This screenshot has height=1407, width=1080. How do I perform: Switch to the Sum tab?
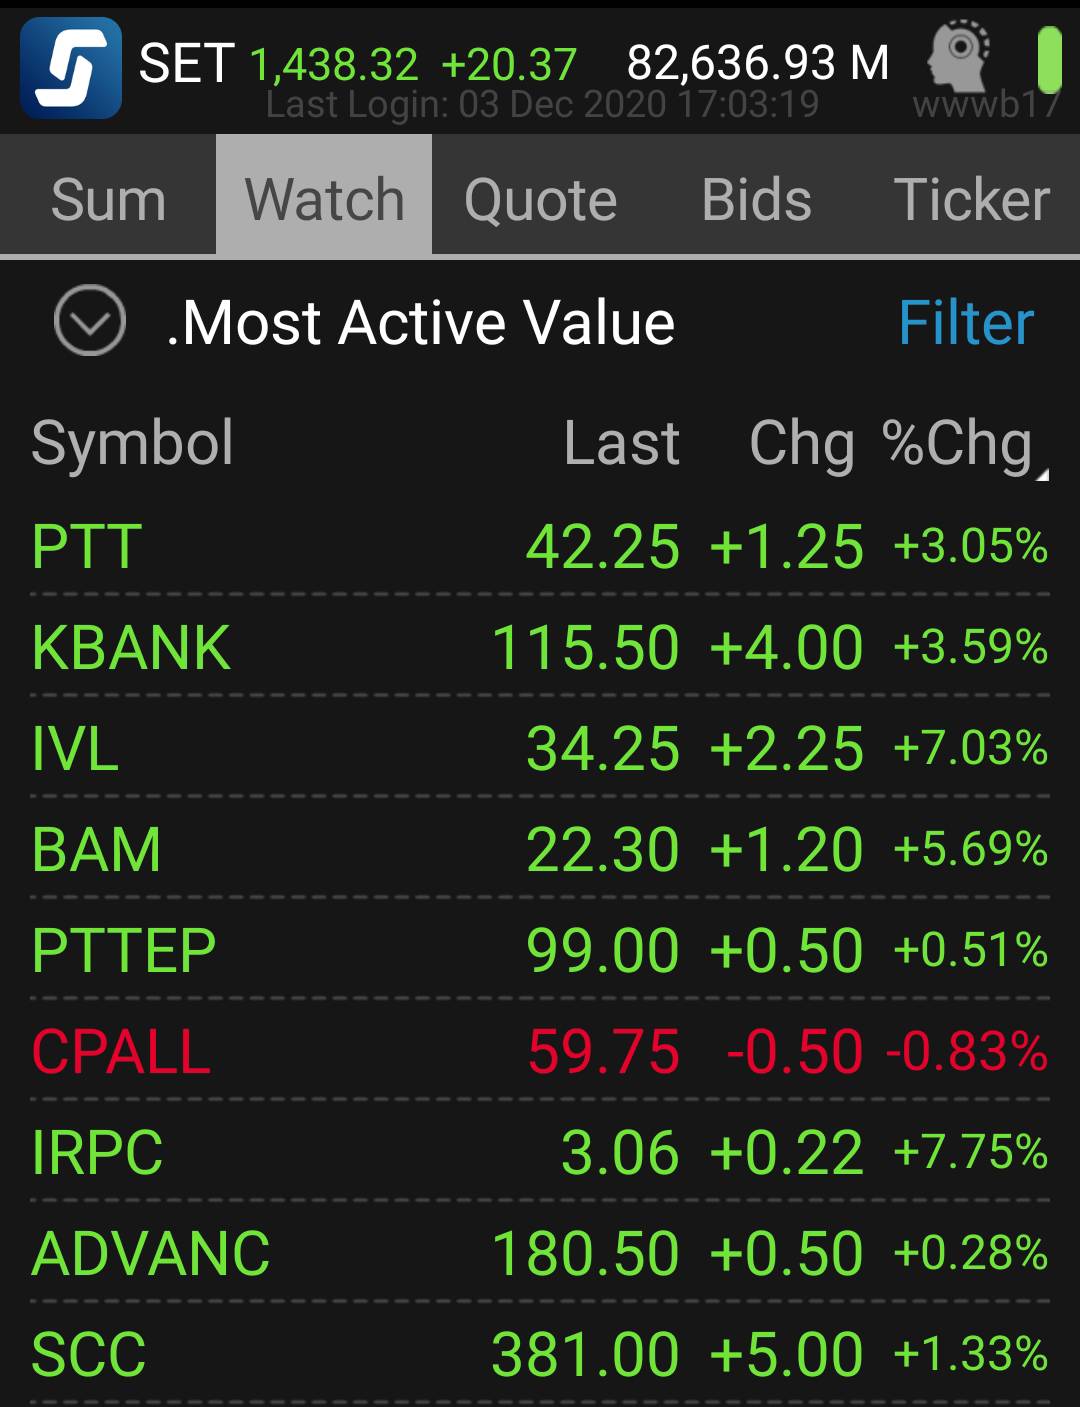pyautogui.click(x=108, y=199)
